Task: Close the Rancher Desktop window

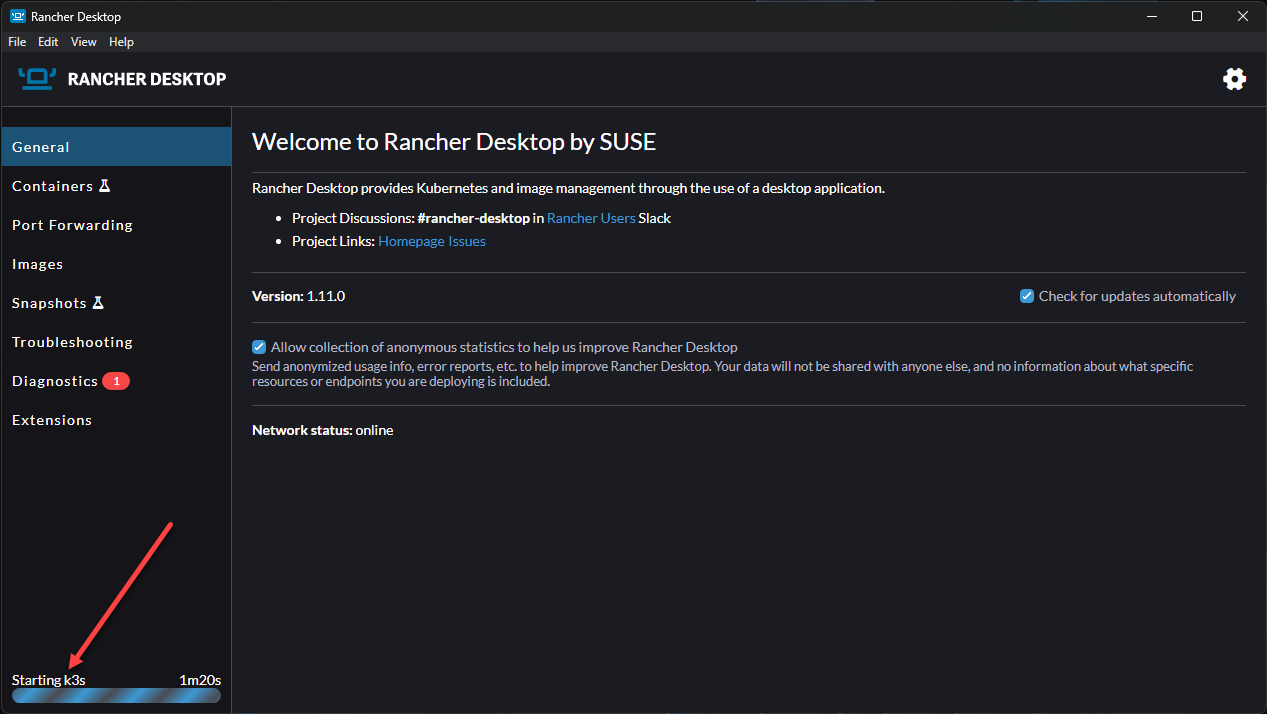Action: (1243, 16)
